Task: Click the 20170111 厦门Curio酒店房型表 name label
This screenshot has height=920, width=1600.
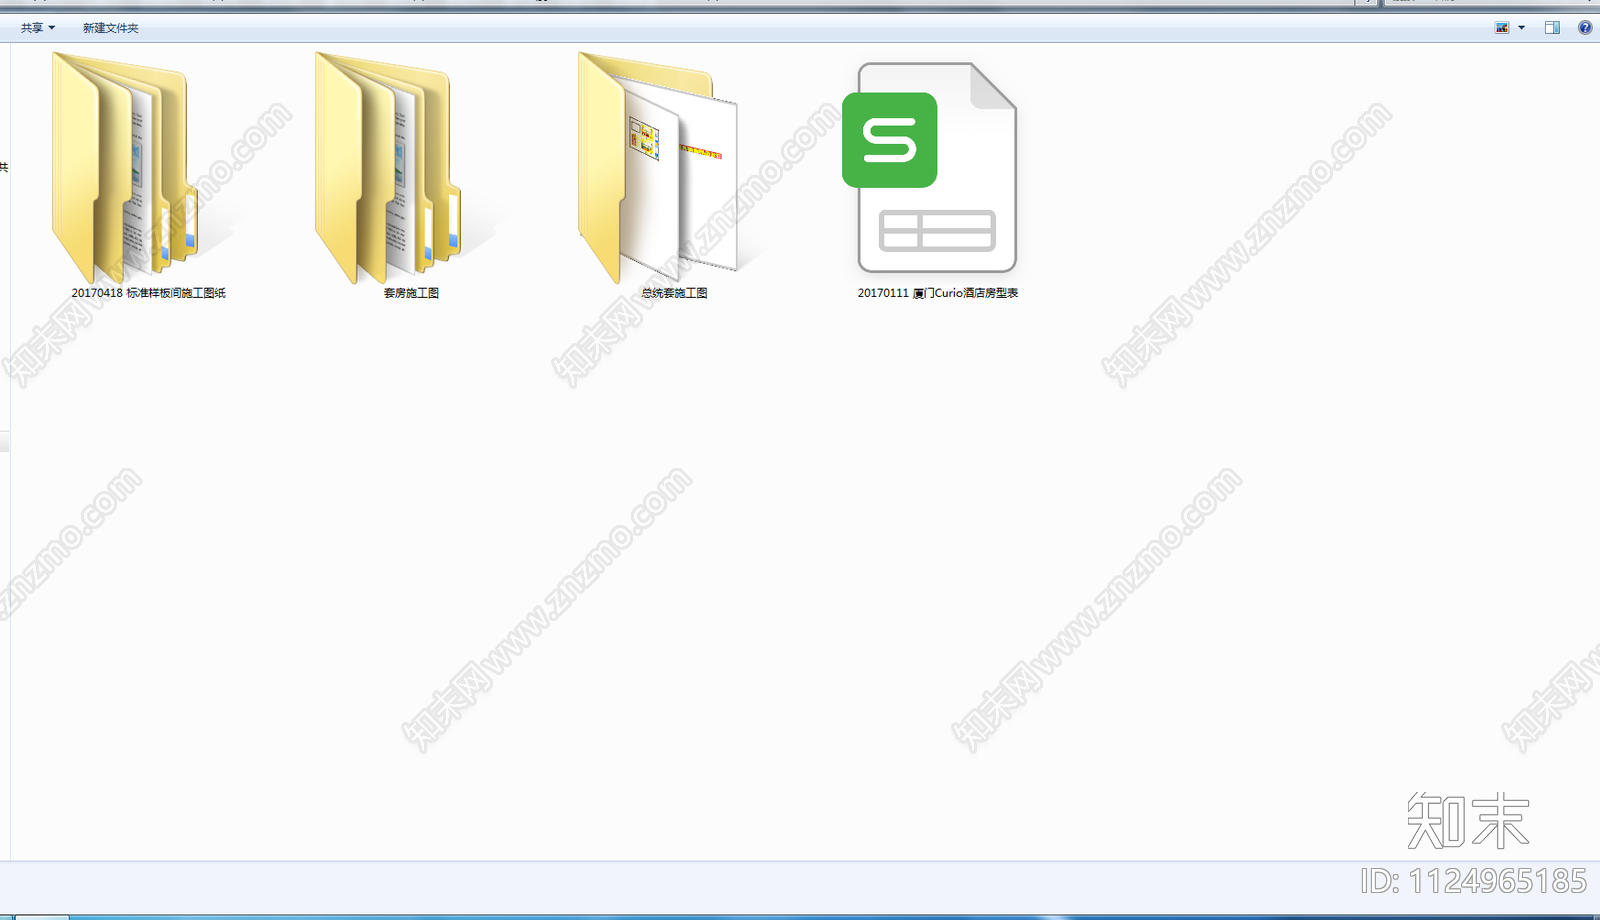Action: pyautogui.click(x=938, y=293)
